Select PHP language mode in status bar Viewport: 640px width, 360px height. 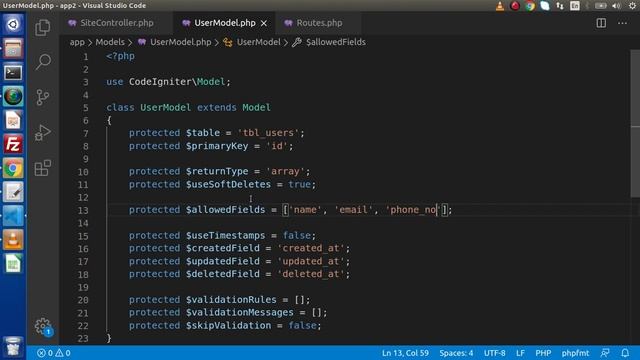pyautogui.click(x=543, y=353)
